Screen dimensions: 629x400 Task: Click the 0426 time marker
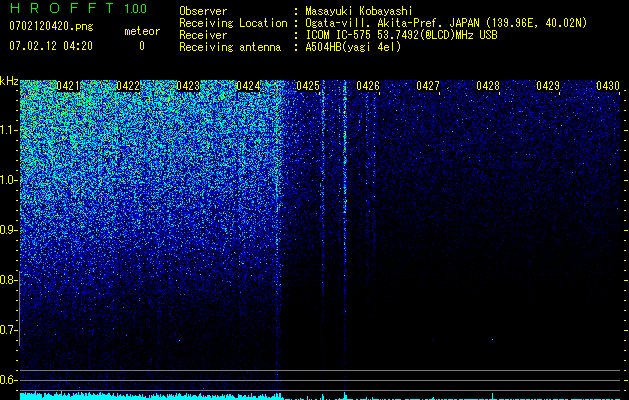pyautogui.click(x=368, y=86)
